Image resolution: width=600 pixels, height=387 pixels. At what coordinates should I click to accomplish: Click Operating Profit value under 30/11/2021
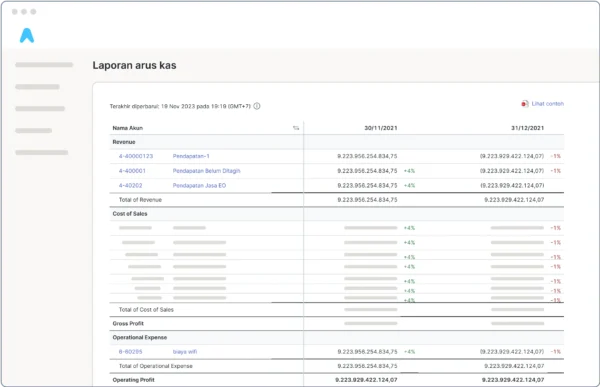(x=366, y=380)
